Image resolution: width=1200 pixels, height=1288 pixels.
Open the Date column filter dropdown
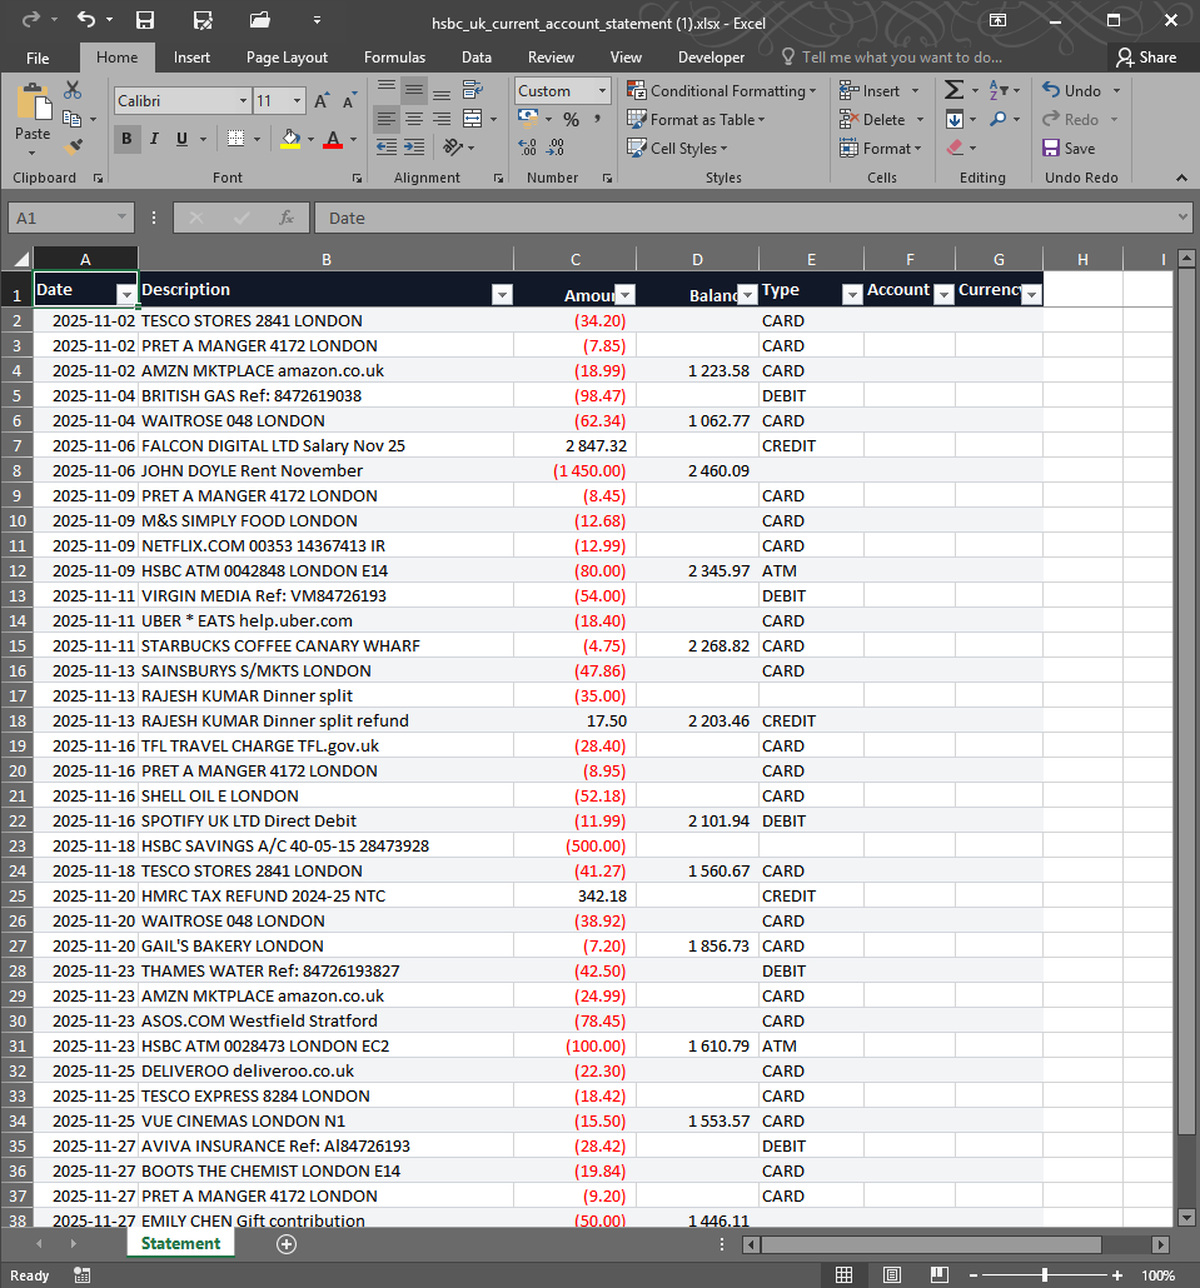click(x=126, y=294)
